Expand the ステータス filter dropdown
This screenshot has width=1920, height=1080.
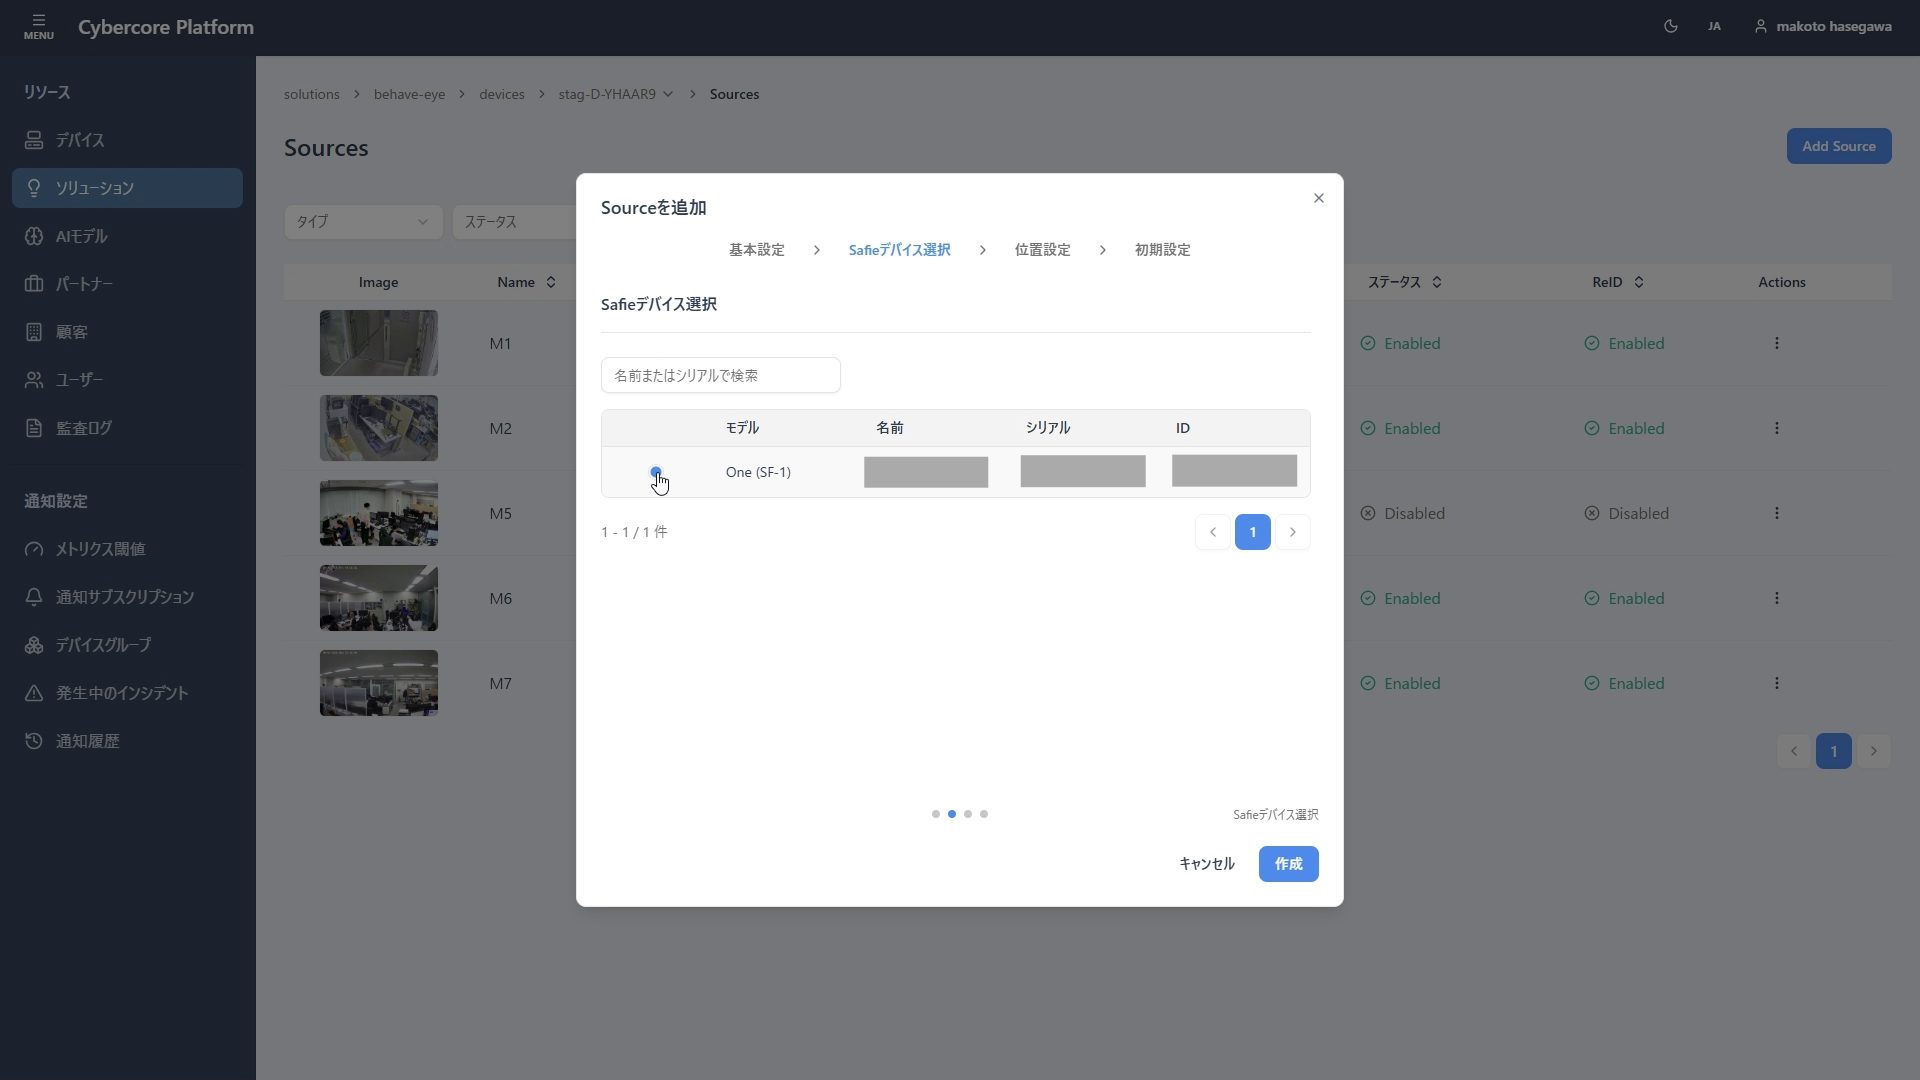(x=515, y=222)
